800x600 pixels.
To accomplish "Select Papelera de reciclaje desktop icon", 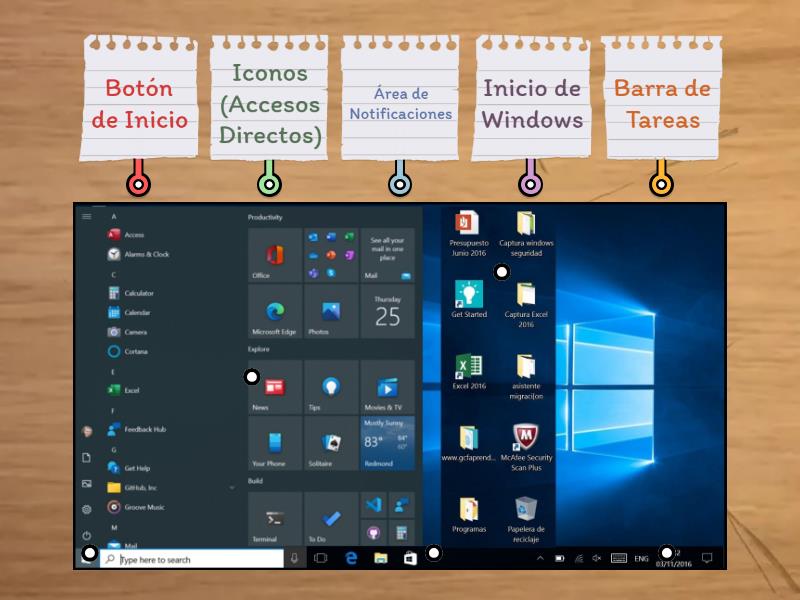I will (526, 519).
